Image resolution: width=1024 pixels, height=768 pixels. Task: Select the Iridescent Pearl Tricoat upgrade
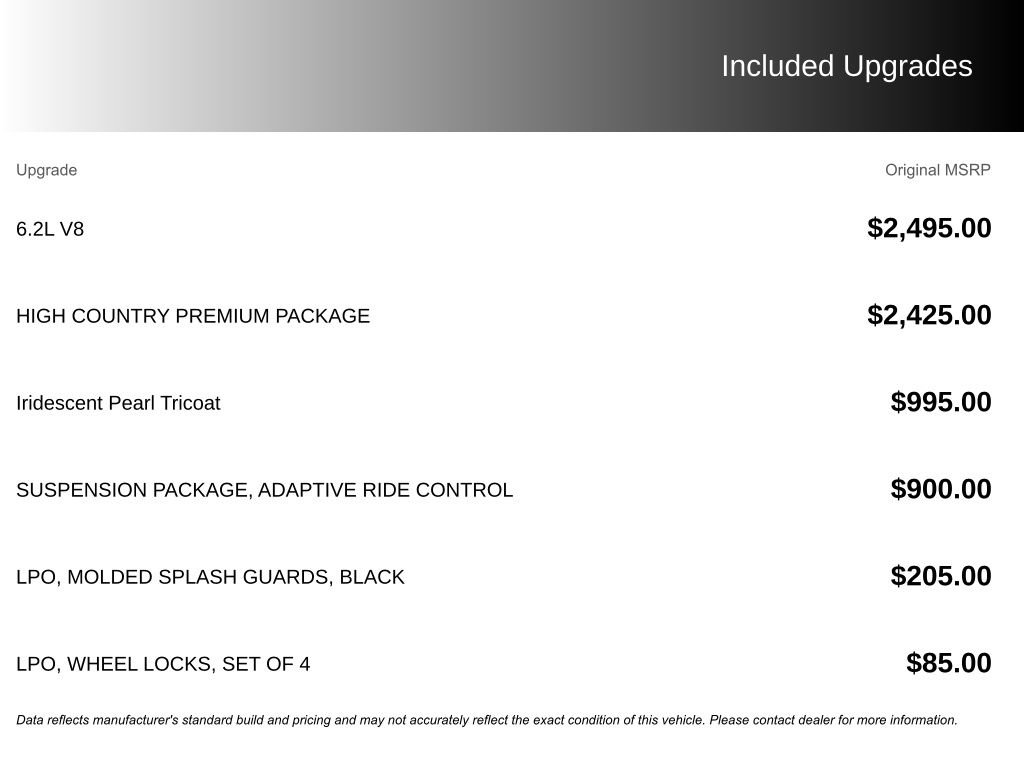pos(118,403)
